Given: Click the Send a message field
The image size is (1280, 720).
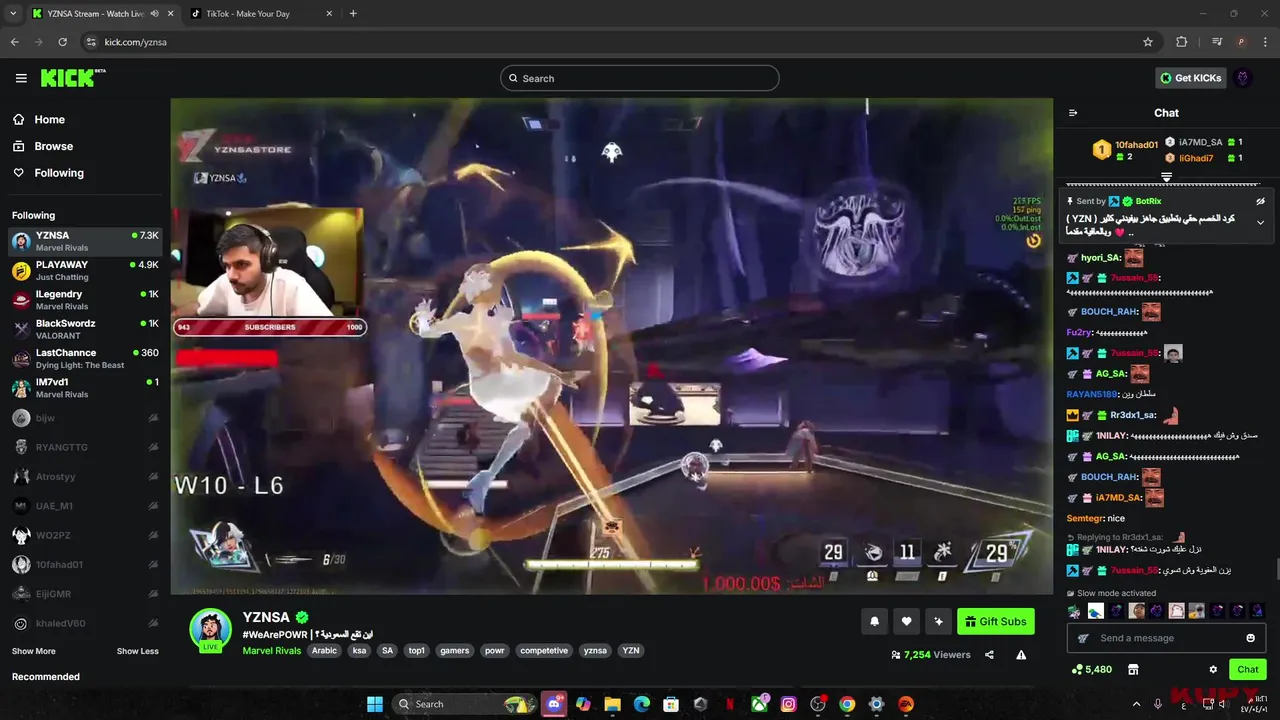Looking at the screenshot, I should [x=1167, y=638].
